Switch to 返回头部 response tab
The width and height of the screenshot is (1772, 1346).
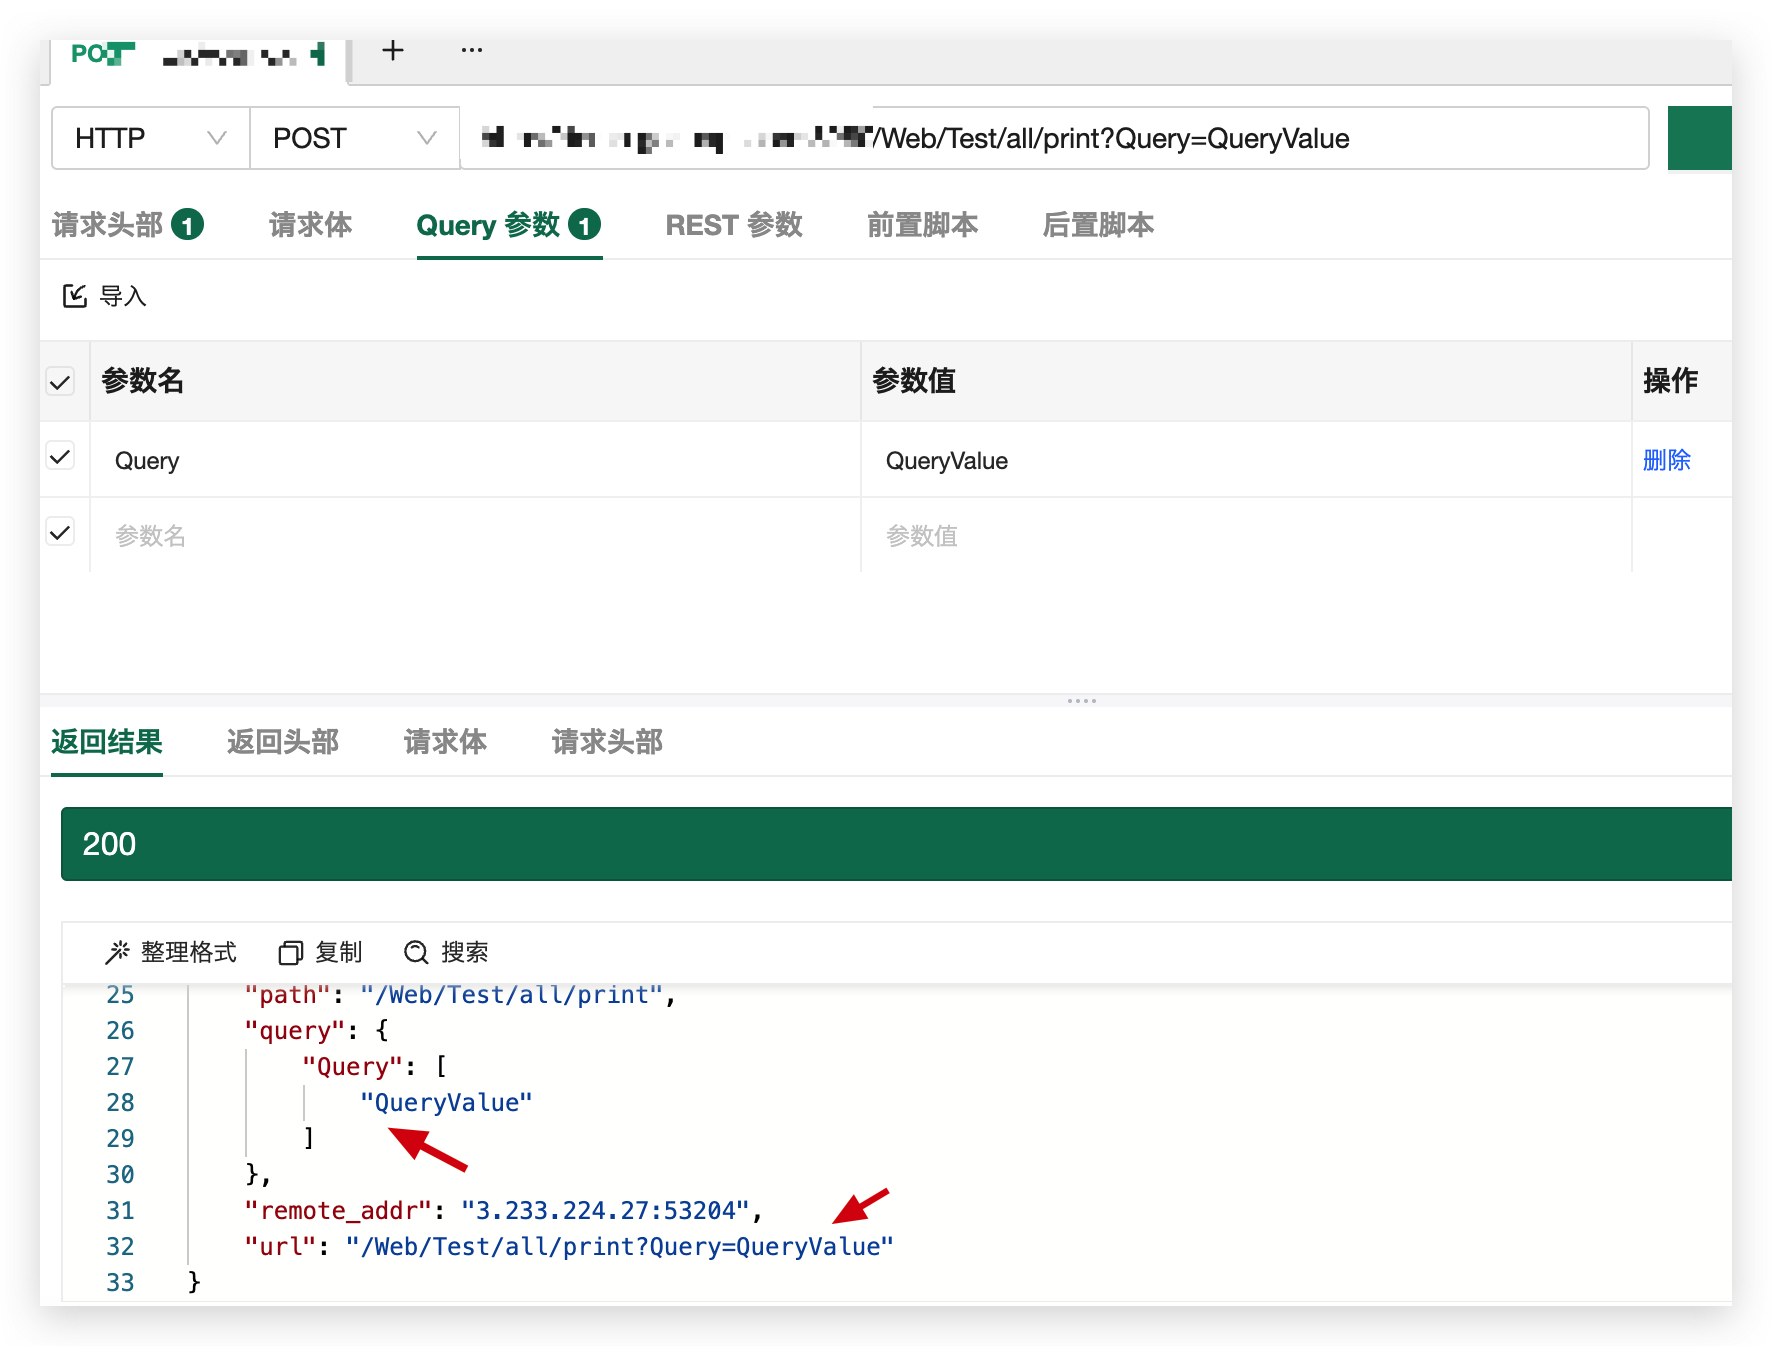283,742
